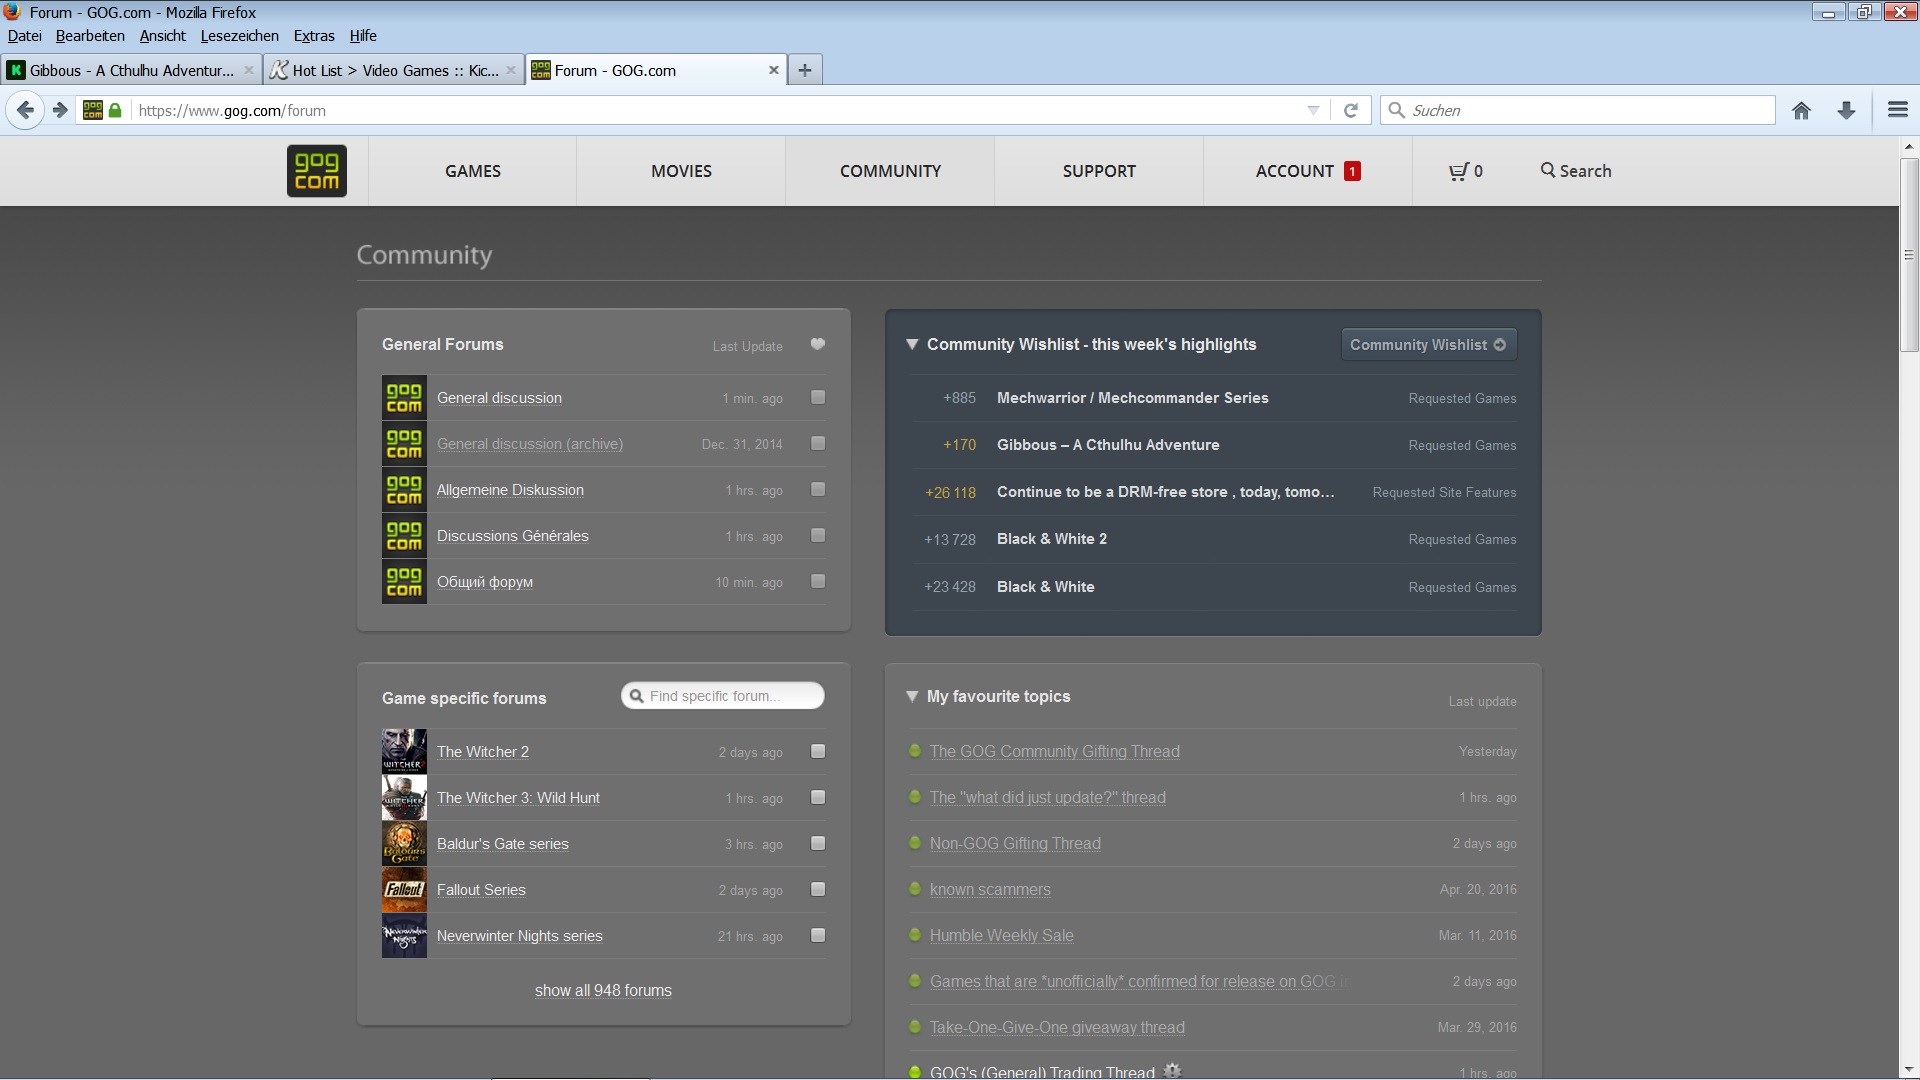
Task: Click the heart icon in General Forums
Action: [x=817, y=344]
